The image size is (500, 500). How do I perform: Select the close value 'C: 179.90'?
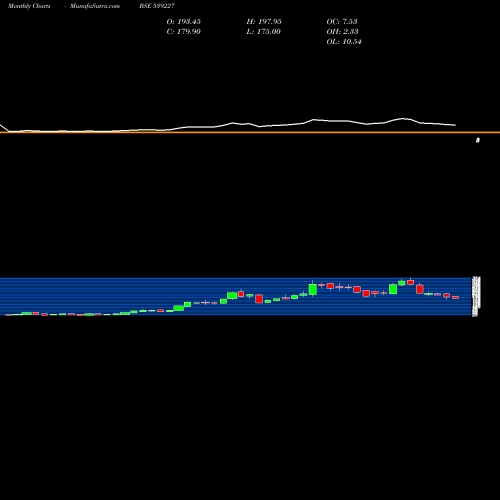(184, 32)
